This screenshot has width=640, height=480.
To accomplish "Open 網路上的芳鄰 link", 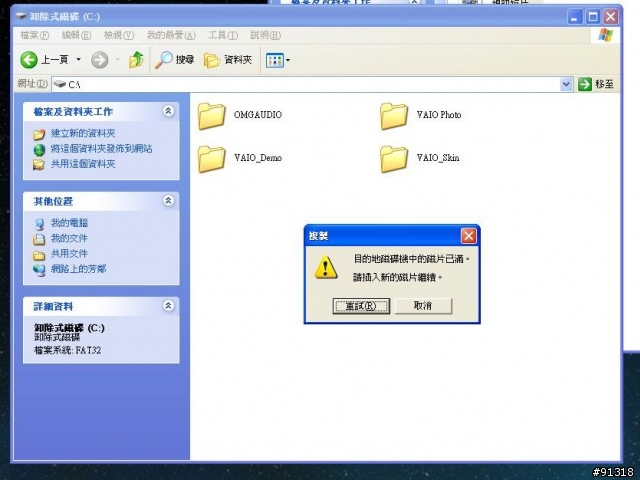I will pyautogui.click(x=78, y=269).
